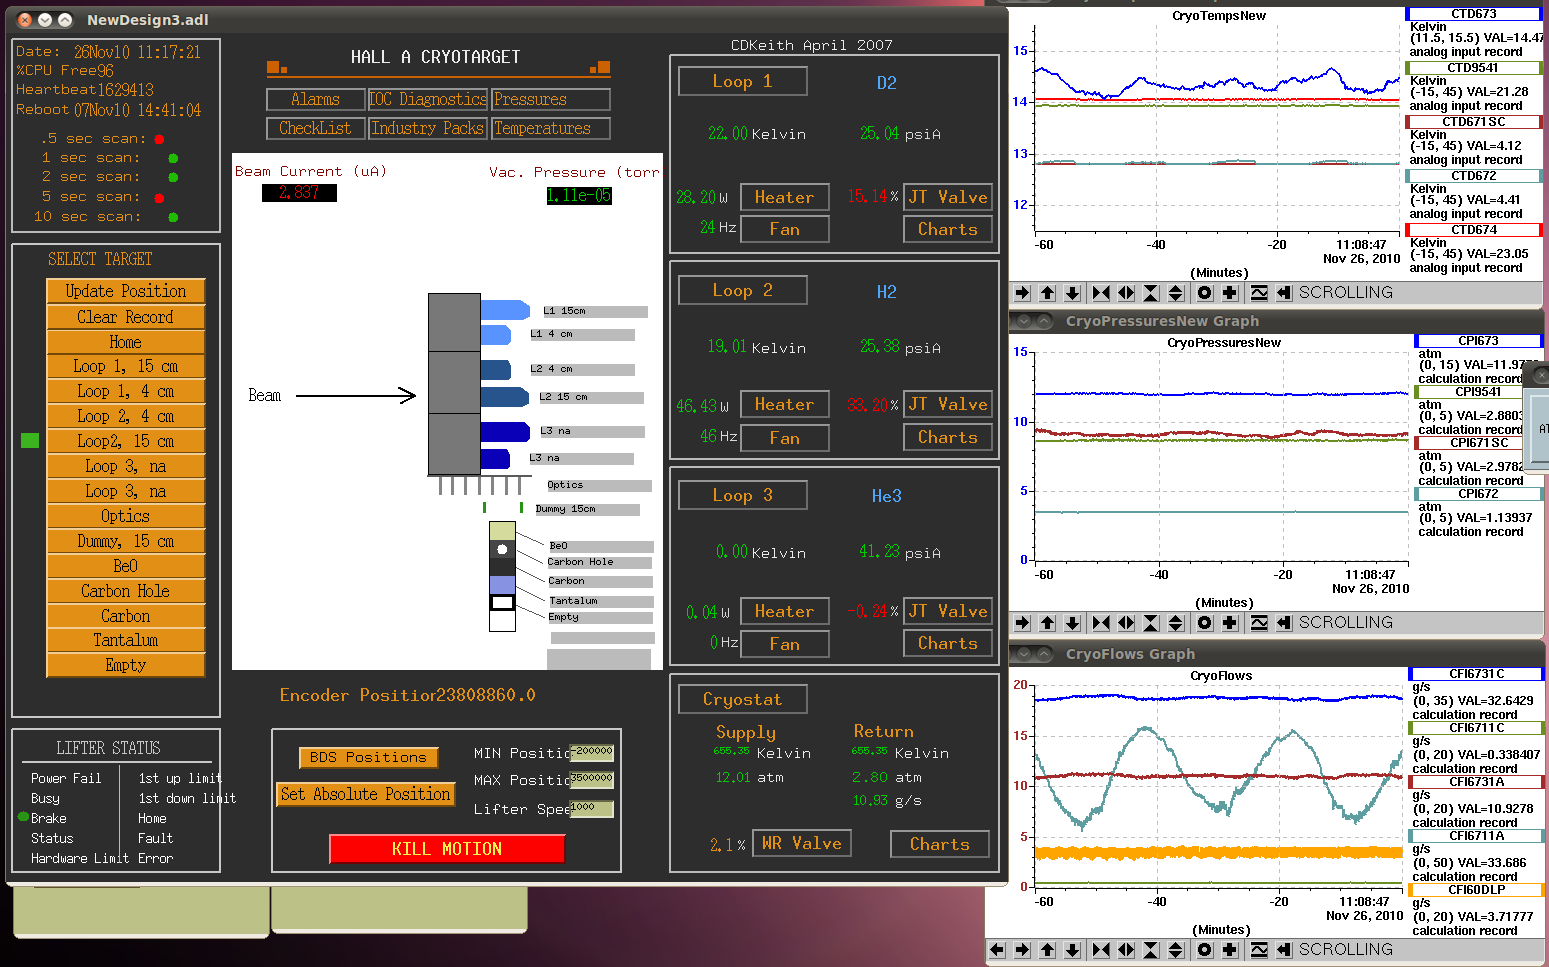Open the IOC Diagnostics menu
Screen dimensions: 1549x967
click(428, 99)
